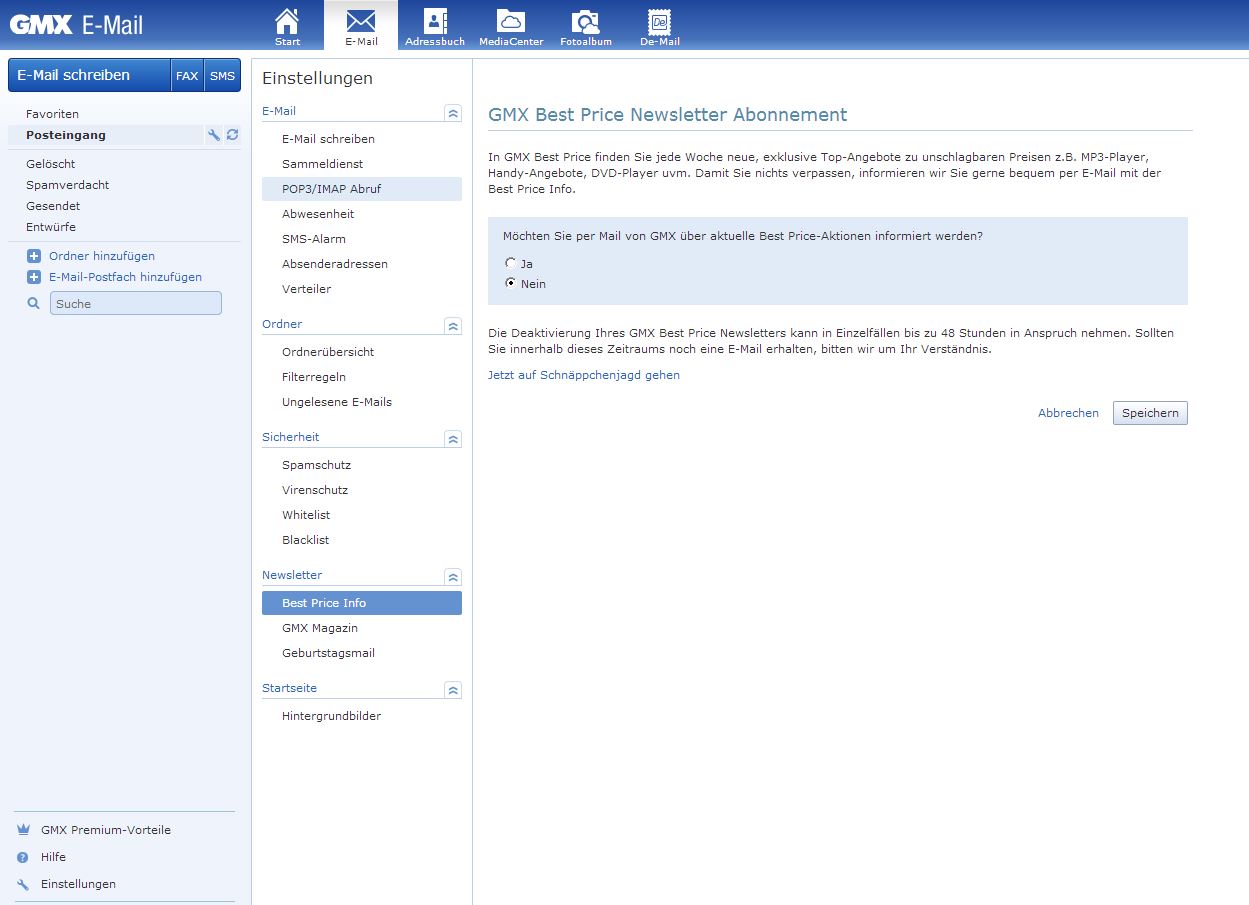Click the Speichern button
The height and width of the screenshot is (905, 1249).
pyautogui.click(x=1150, y=413)
